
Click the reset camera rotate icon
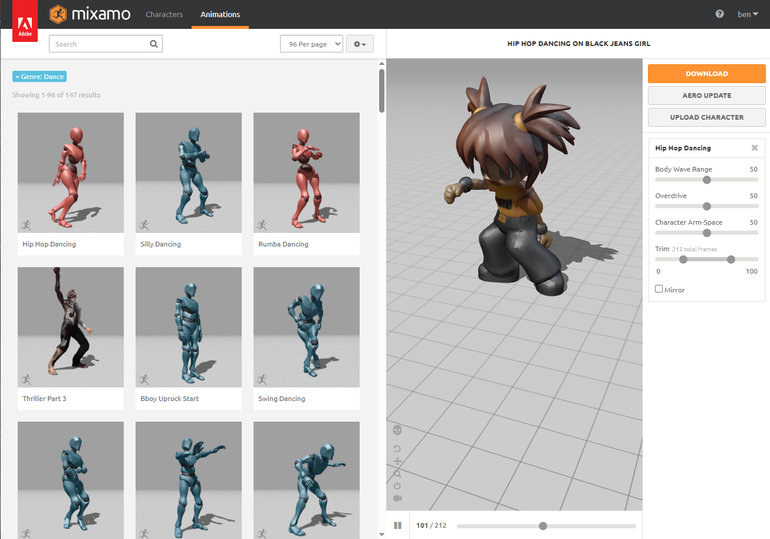pyautogui.click(x=397, y=448)
